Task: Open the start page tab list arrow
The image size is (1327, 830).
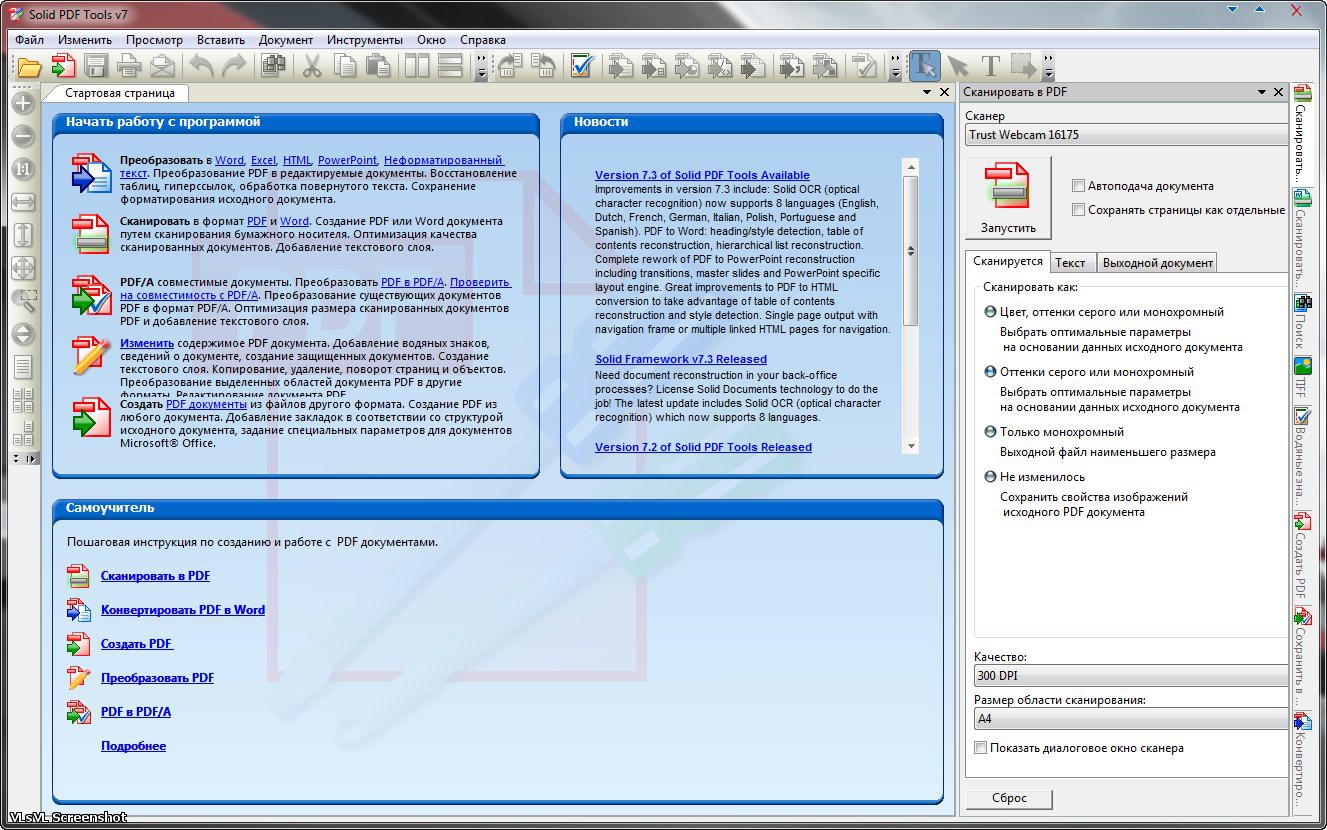Action: tap(928, 92)
